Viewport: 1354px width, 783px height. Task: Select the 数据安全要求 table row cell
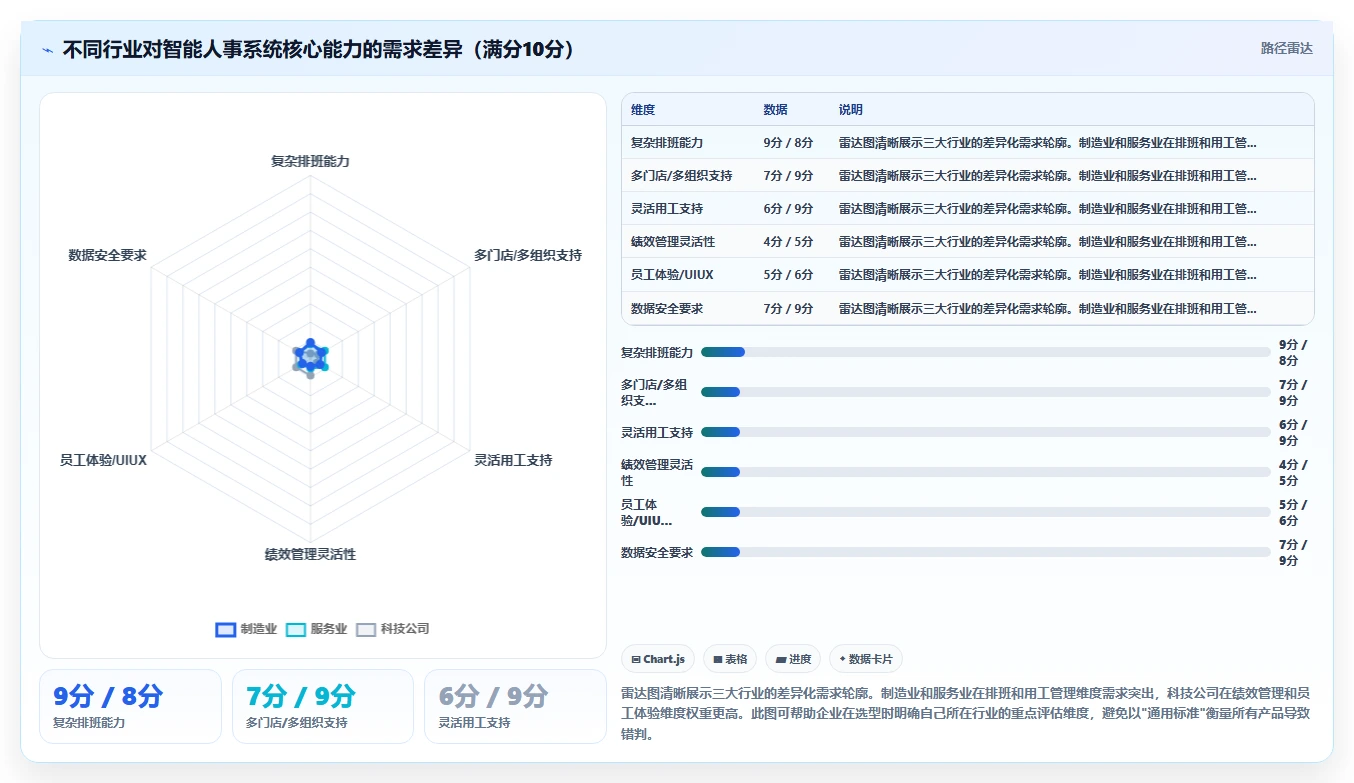pyautogui.click(x=667, y=309)
